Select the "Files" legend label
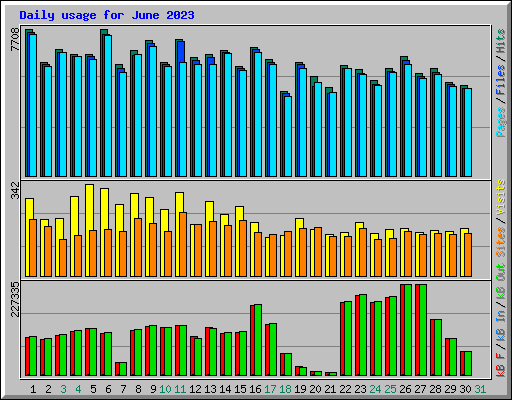 [x=501, y=80]
